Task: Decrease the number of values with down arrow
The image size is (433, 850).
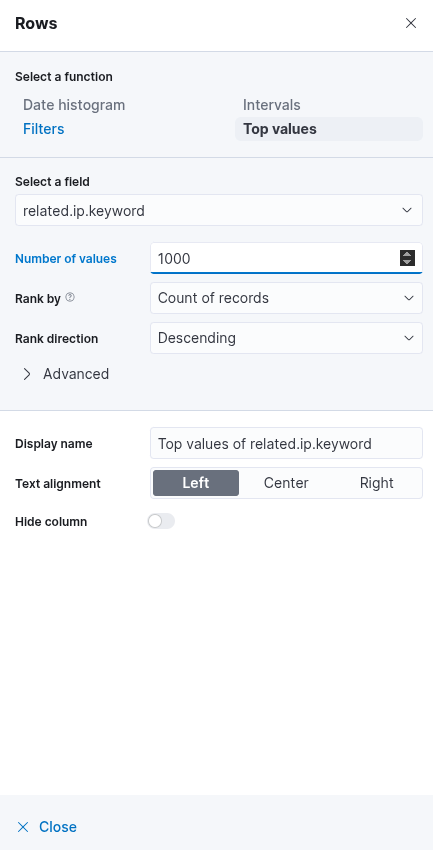Action: pos(408,262)
